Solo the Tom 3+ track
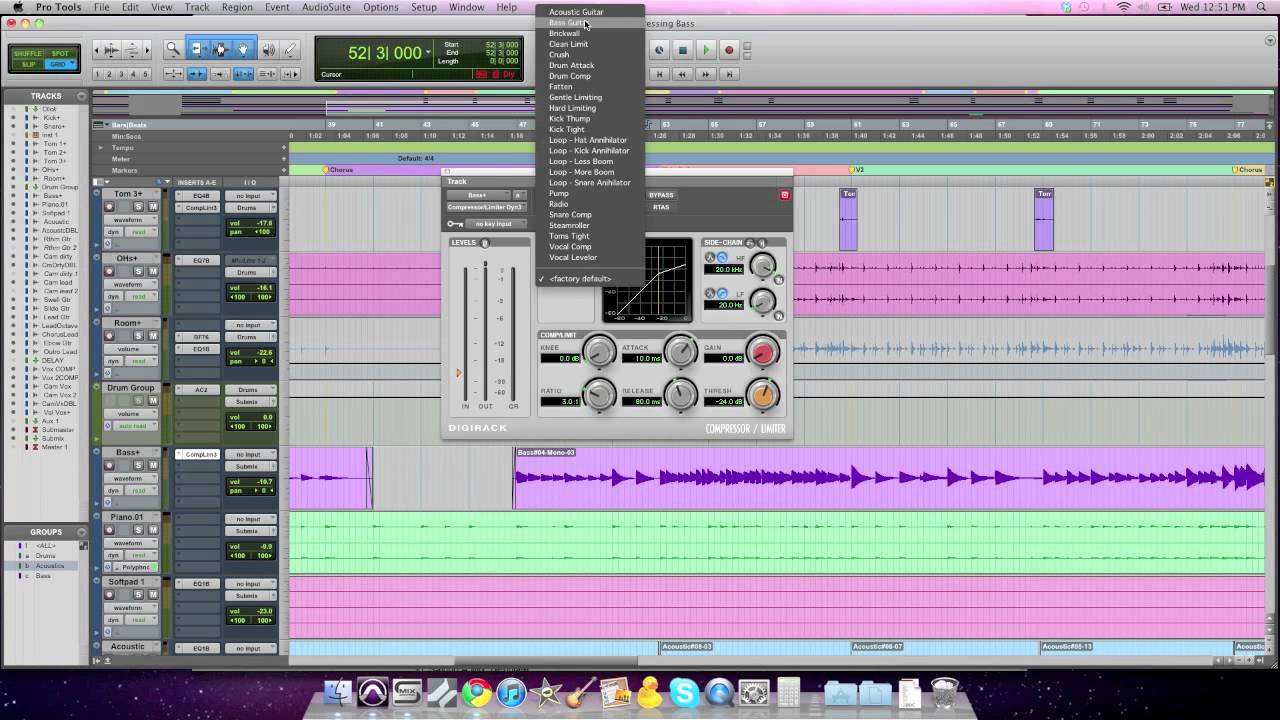The image size is (1280, 720). (138, 206)
